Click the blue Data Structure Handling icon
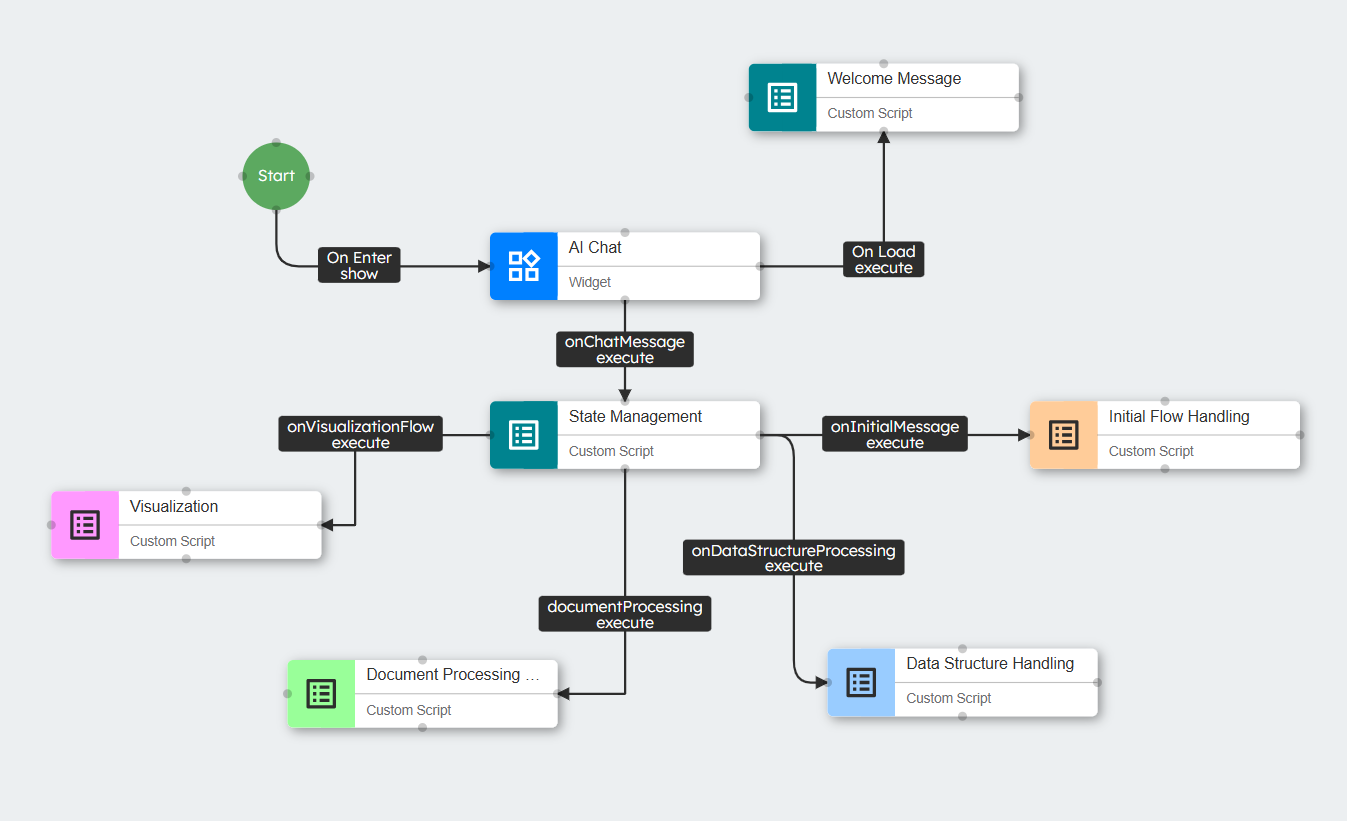1347x821 pixels. pyautogui.click(x=861, y=682)
